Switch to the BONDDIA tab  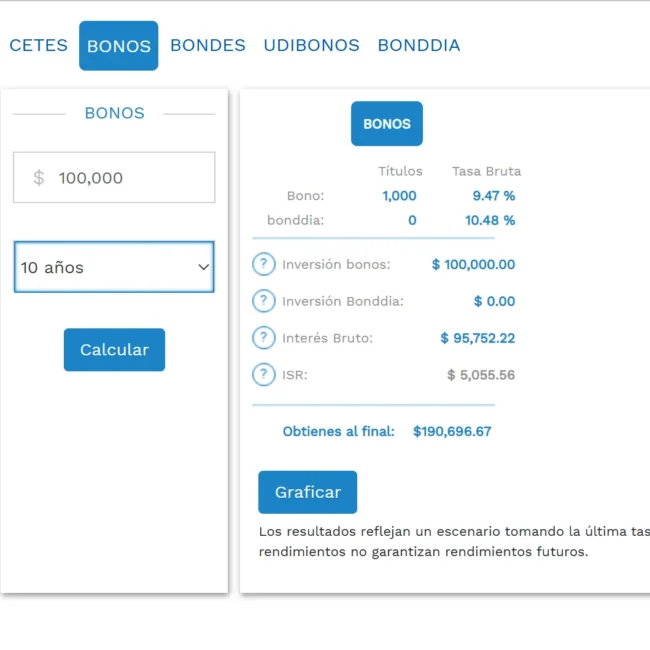tap(418, 45)
